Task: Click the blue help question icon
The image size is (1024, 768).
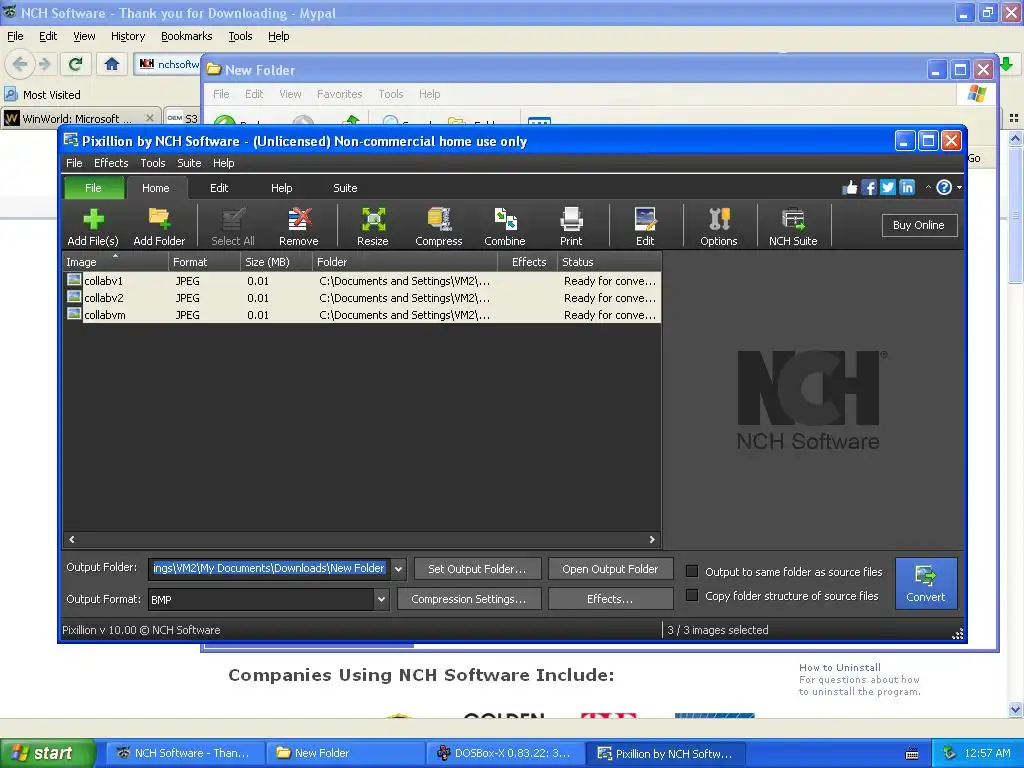Action: coord(944,188)
